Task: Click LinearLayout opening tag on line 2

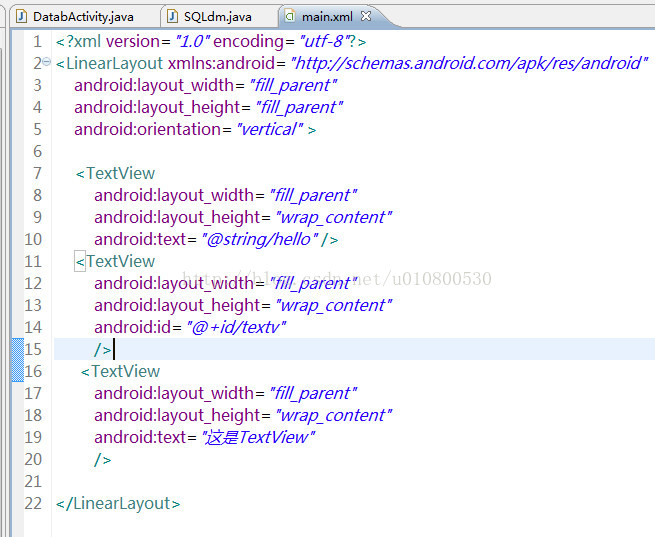Action: (109, 63)
